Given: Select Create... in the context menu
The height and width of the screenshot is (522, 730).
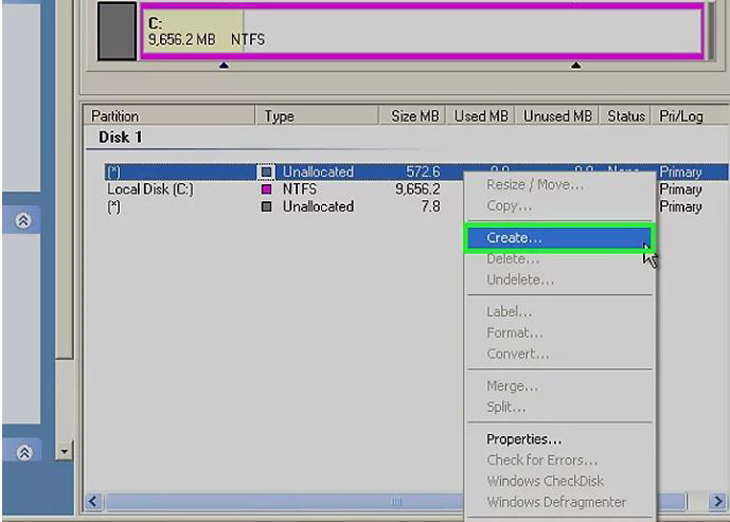Looking at the screenshot, I should (x=559, y=238).
